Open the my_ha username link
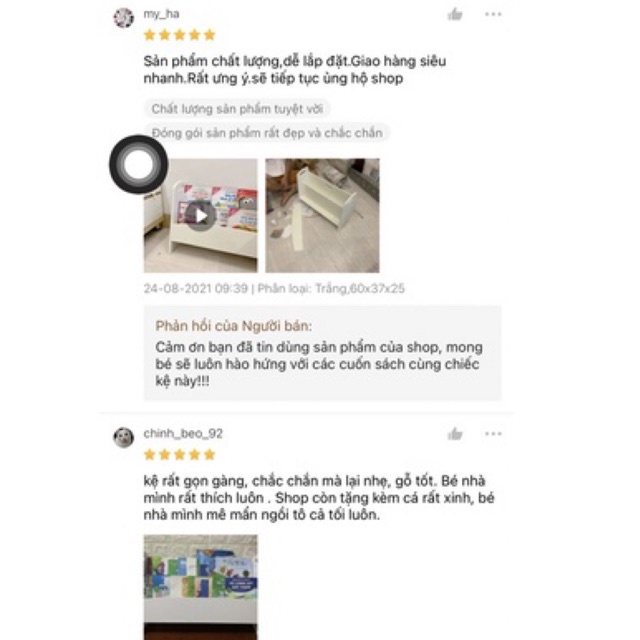Image resolution: width=640 pixels, height=640 pixels. (161, 14)
